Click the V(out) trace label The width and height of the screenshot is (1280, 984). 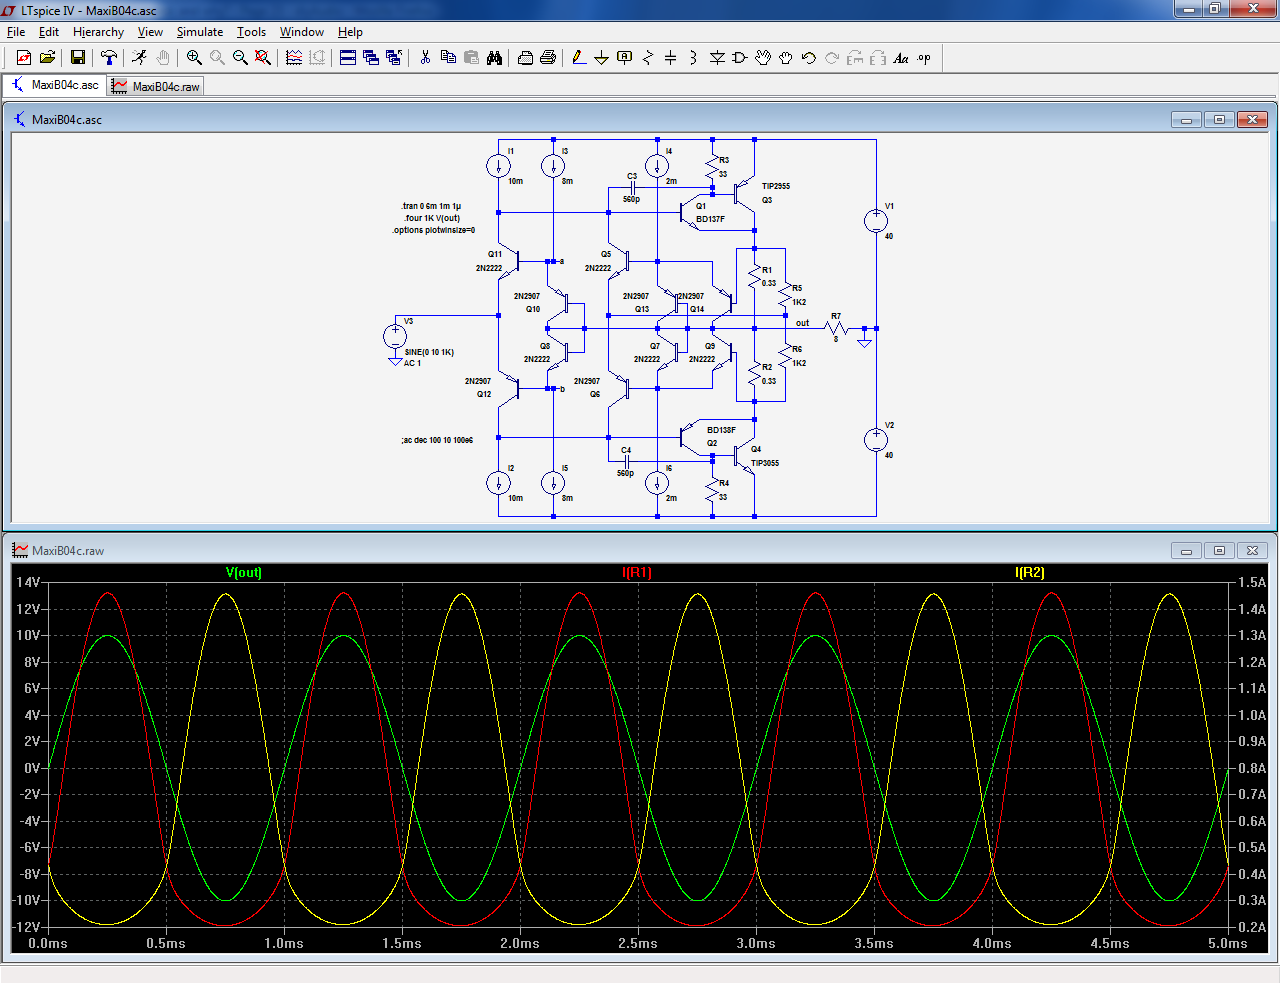tap(244, 573)
